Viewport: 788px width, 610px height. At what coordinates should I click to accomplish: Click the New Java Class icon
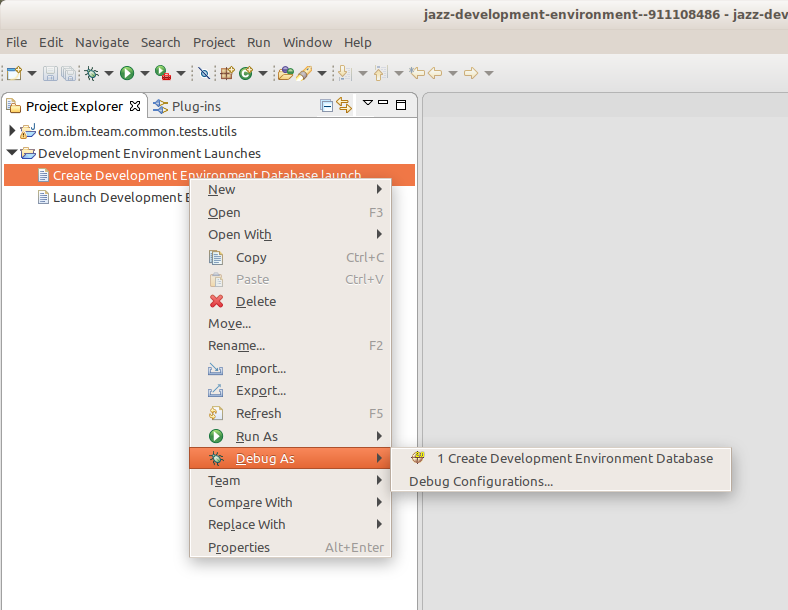click(246, 73)
